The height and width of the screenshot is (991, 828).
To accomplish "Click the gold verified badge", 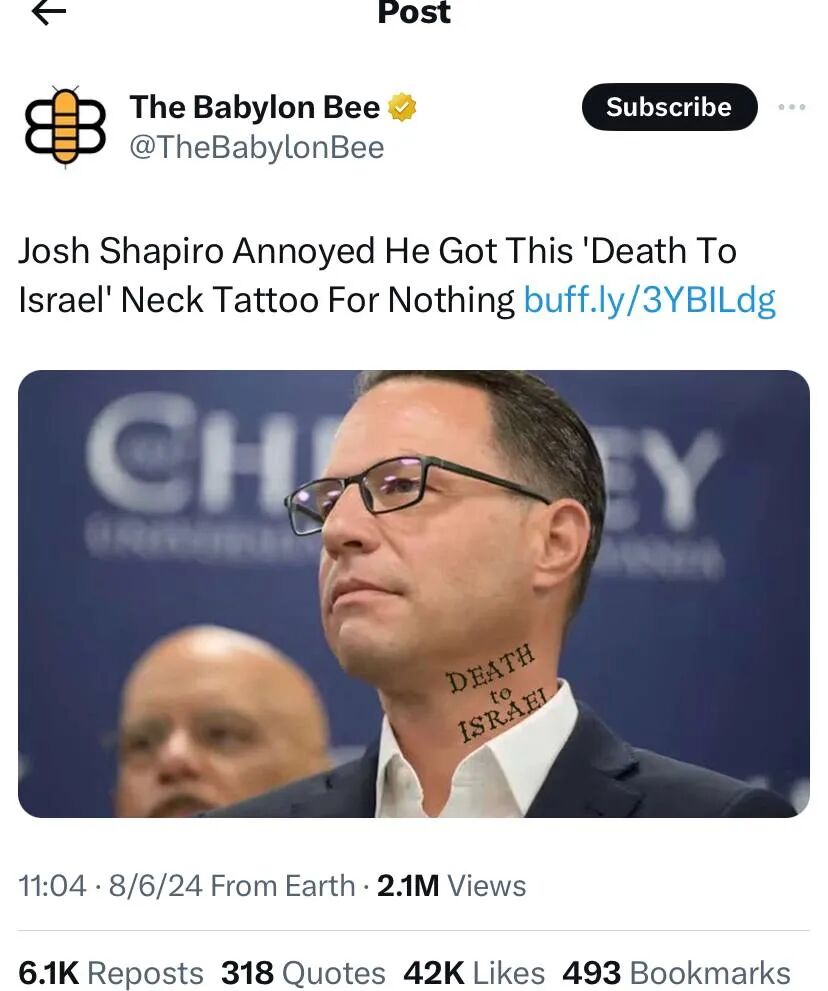I will [x=402, y=107].
